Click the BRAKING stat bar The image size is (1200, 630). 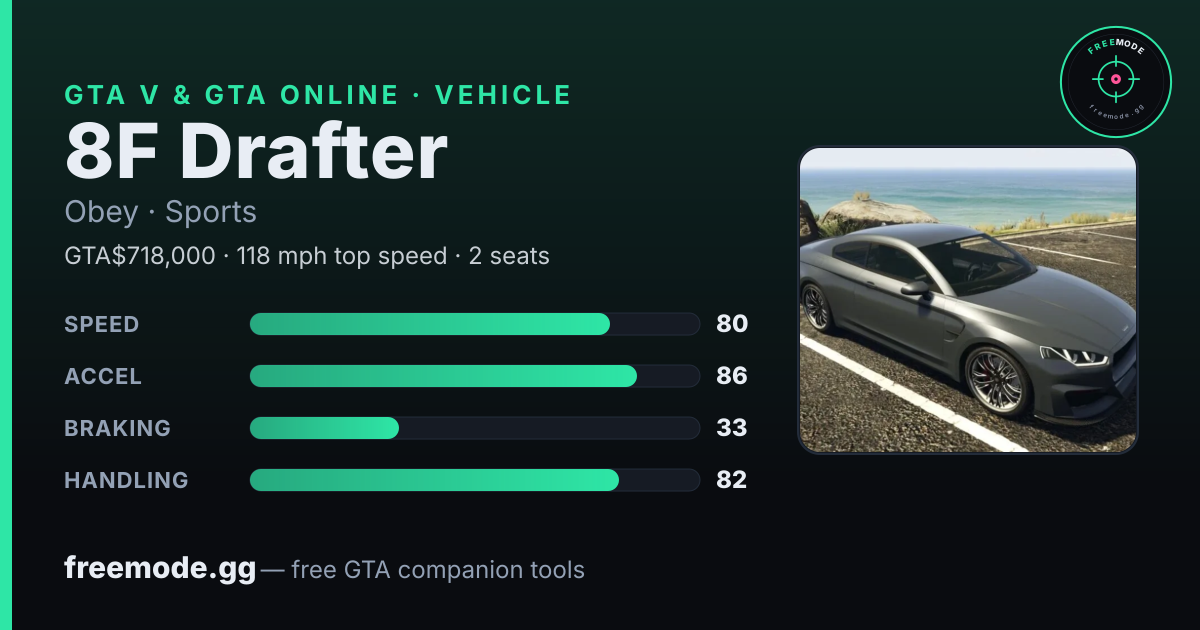pyautogui.click(x=475, y=428)
